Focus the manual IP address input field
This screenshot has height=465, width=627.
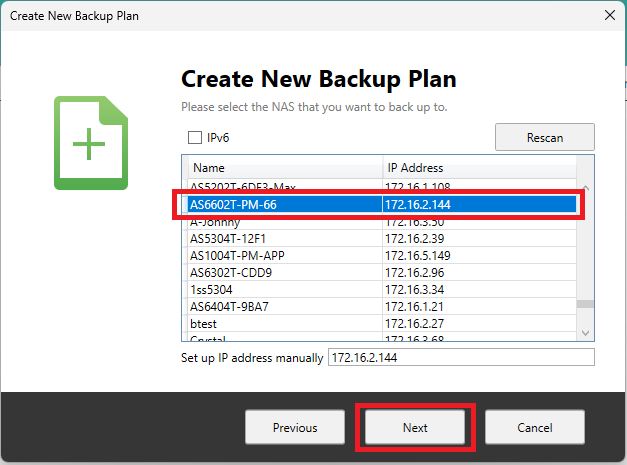point(460,358)
